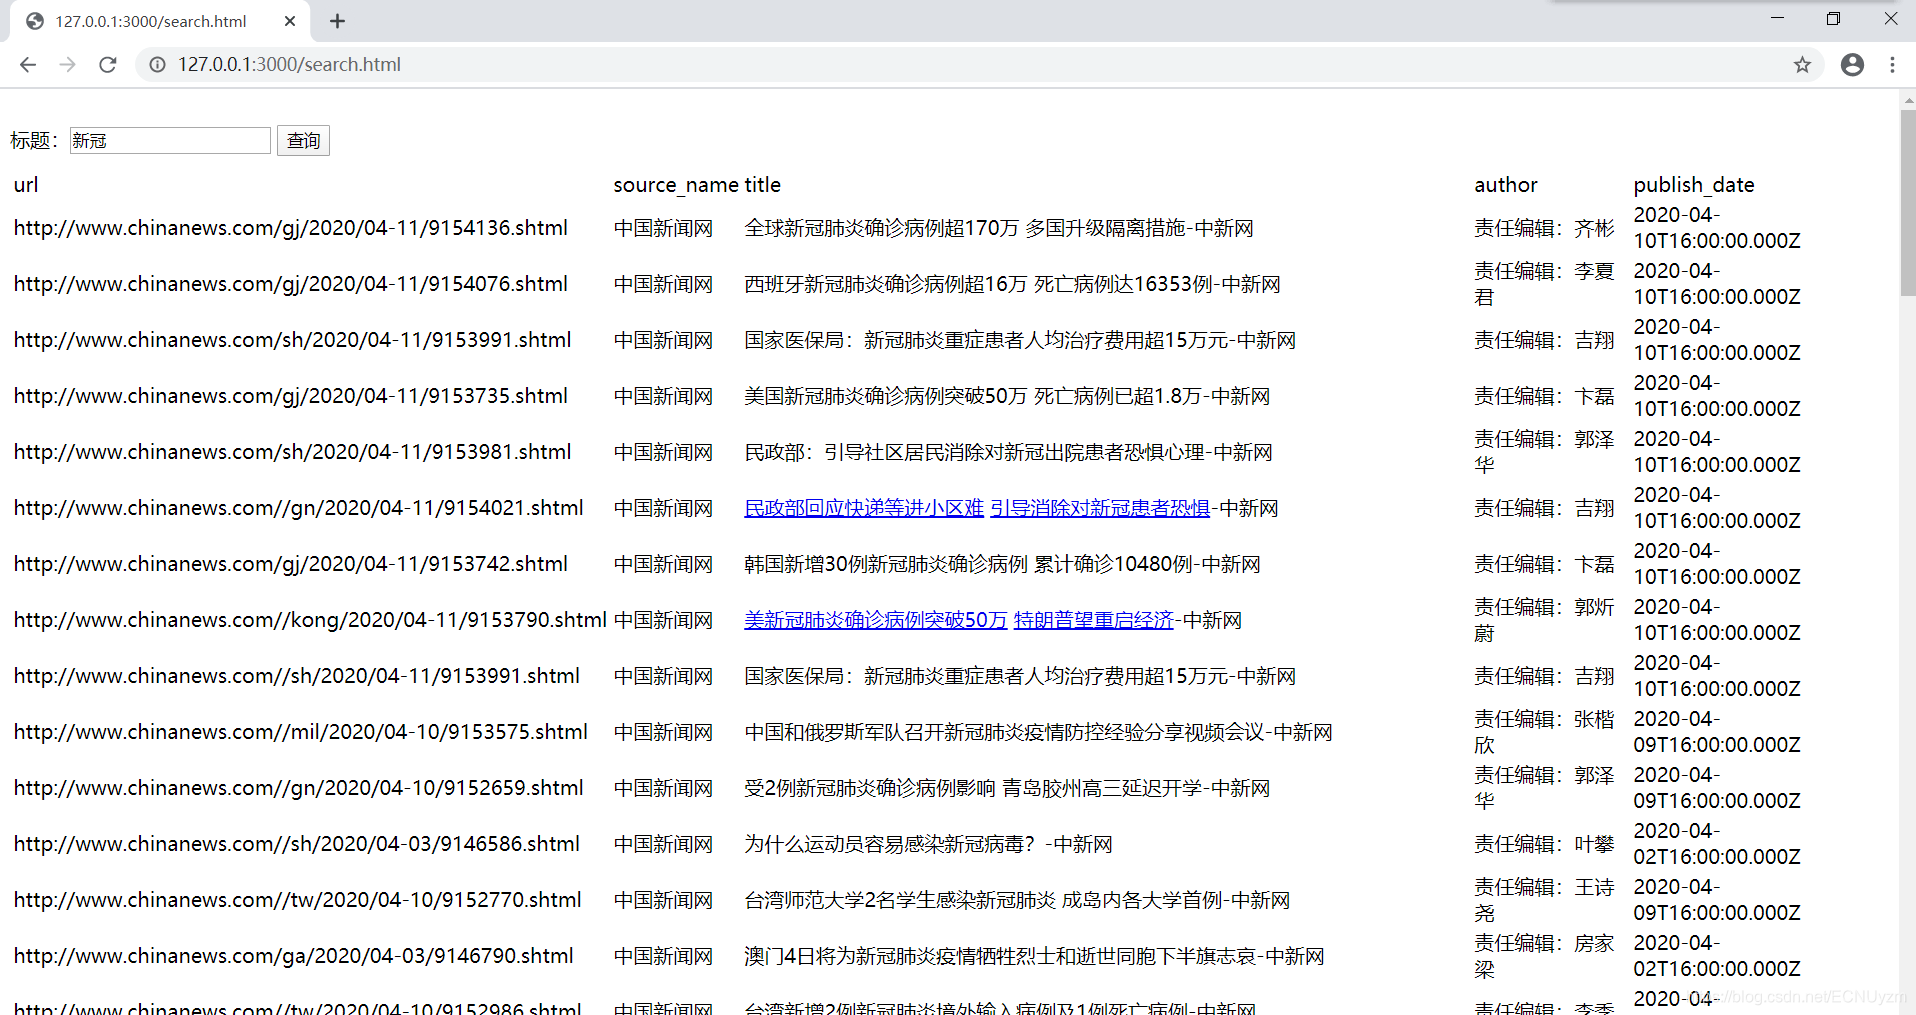Open the browser profile account icon

(x=1852, y=64)
